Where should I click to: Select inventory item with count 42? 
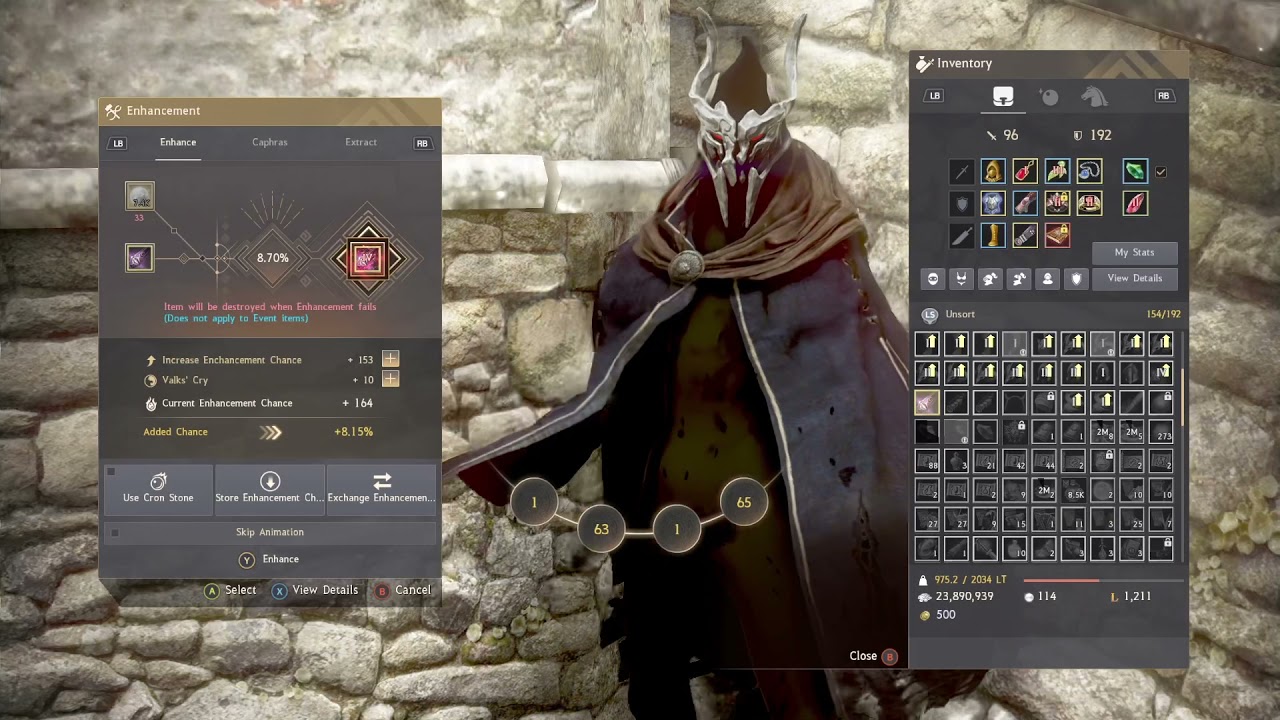tap(1015, 461)
